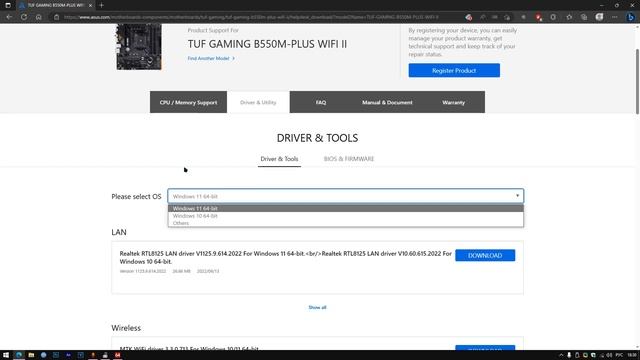Show hidden system tray icons
The height and width of the screenshot is (360, 640).
(x=561, y=355)
